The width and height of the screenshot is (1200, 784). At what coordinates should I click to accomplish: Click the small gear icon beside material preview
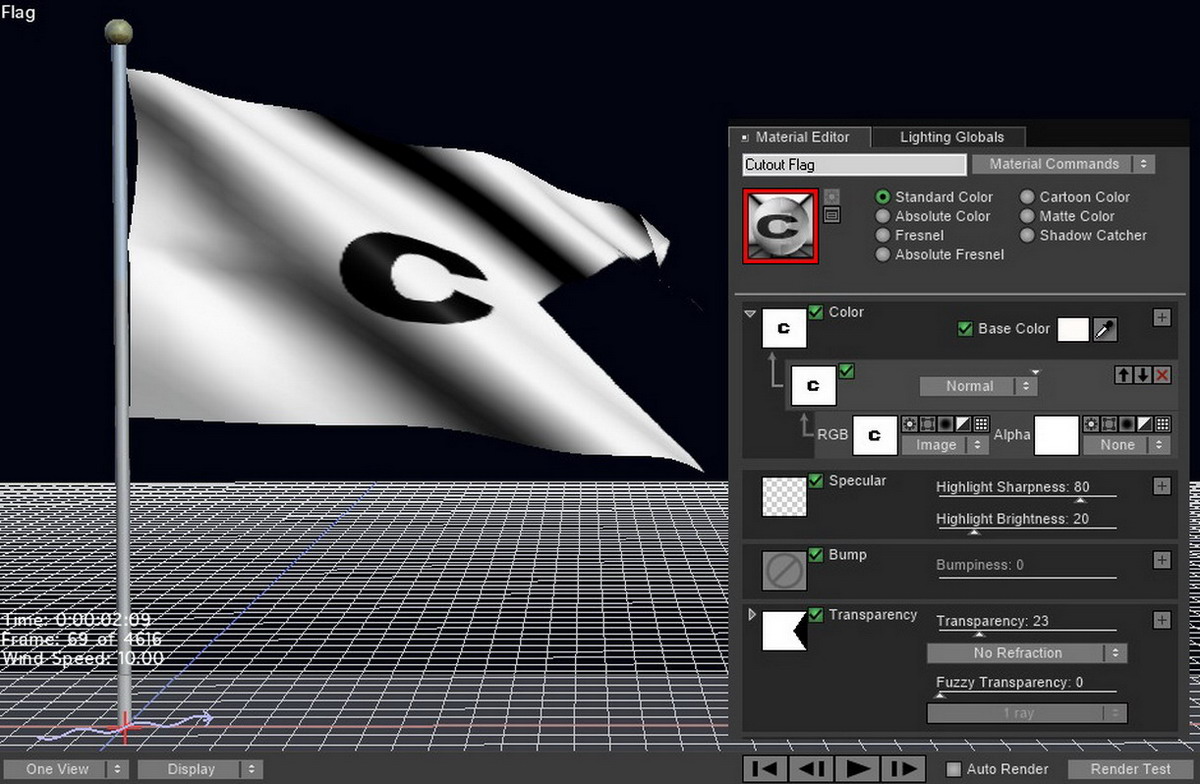[x=832, y=197]
